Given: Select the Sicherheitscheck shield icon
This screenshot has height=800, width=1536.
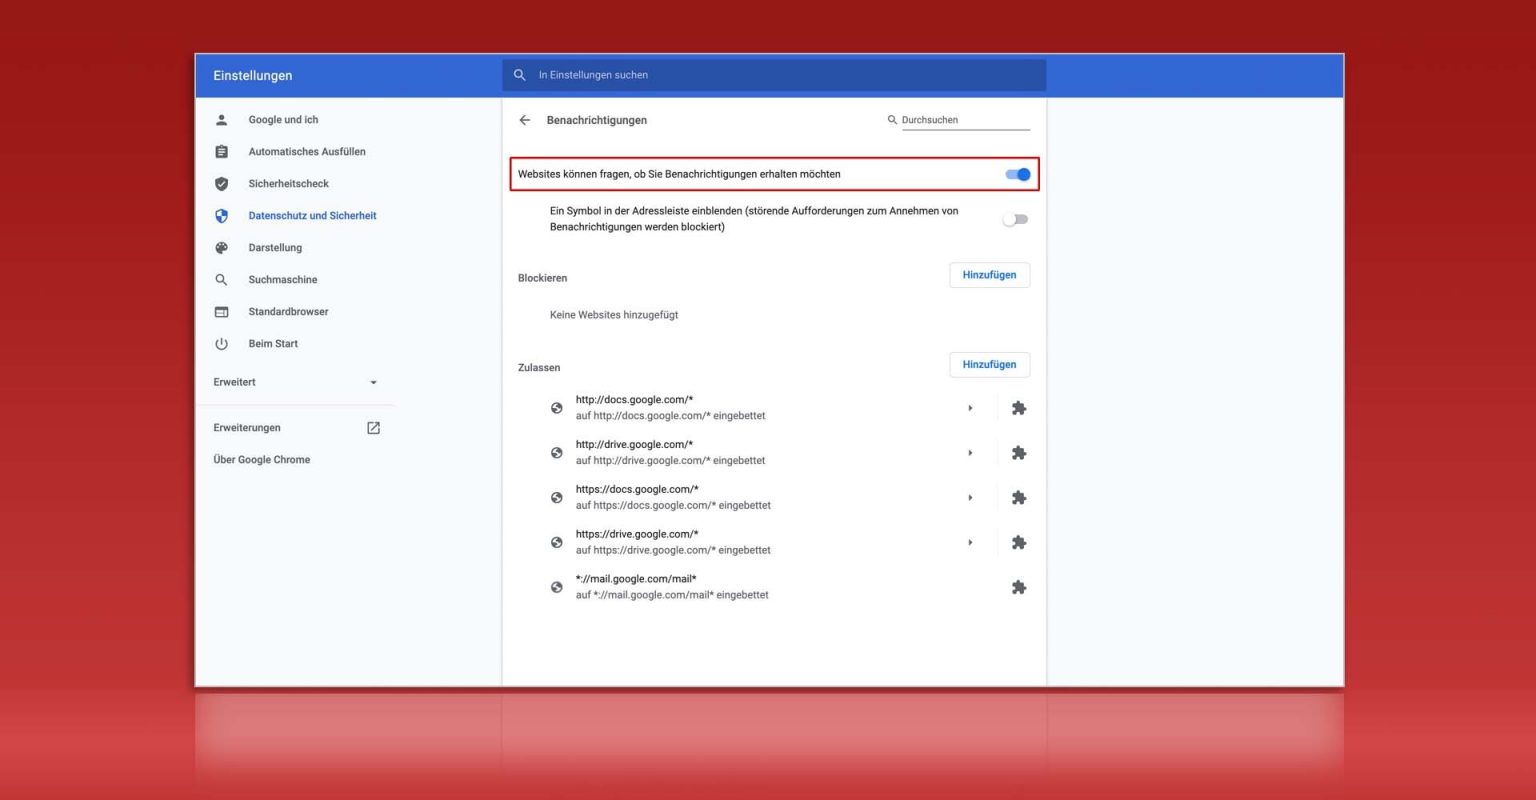Looking at the screenshot, I should pyautogui.click(x=221, y=183).
